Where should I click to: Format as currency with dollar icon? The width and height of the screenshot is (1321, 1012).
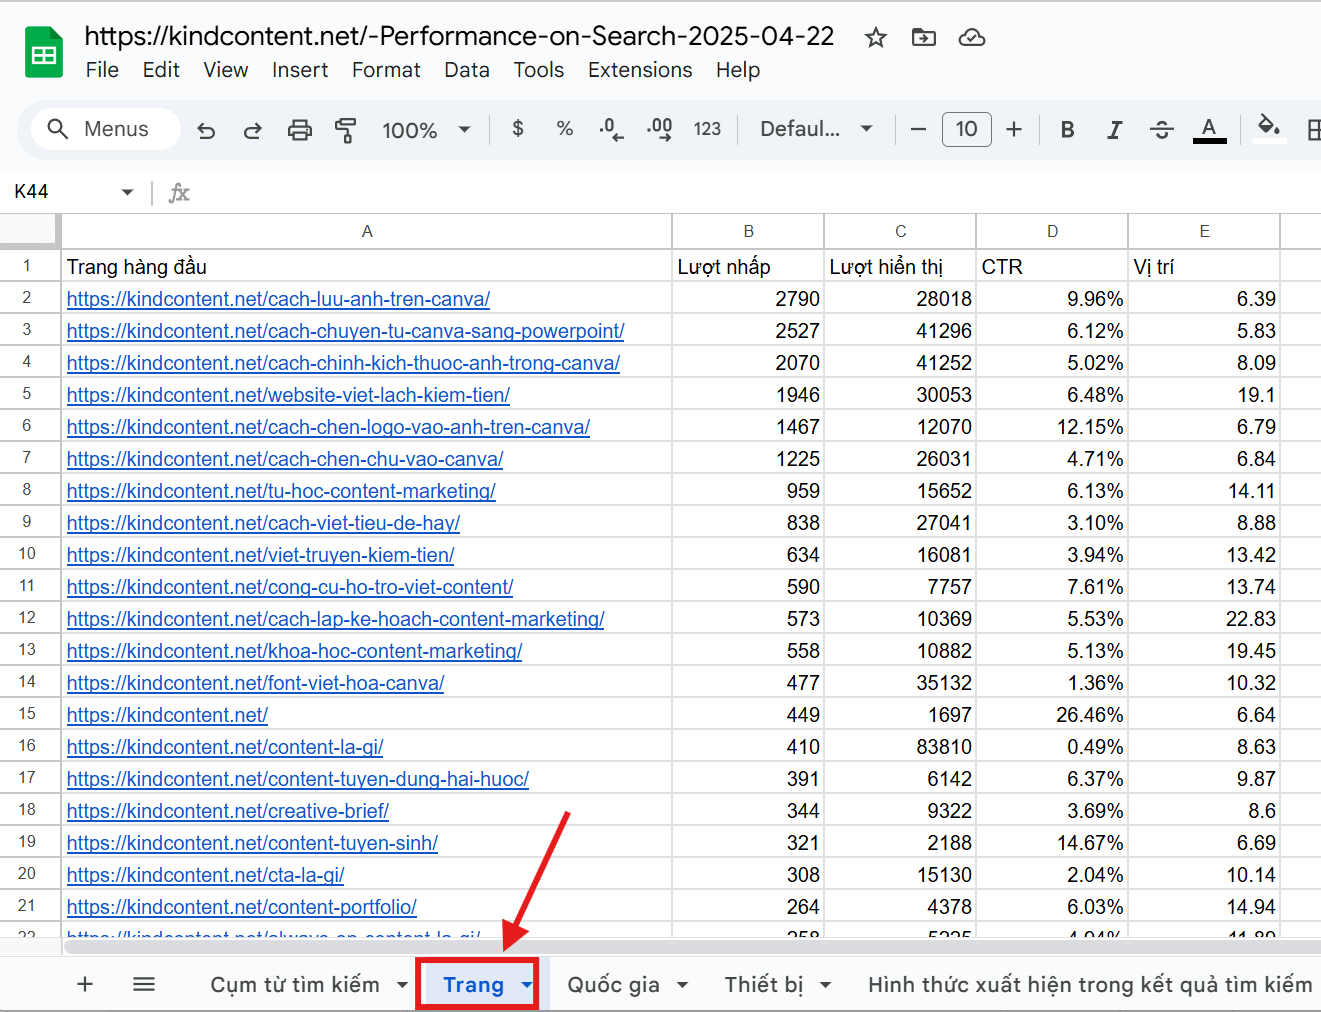pos(518,129)
